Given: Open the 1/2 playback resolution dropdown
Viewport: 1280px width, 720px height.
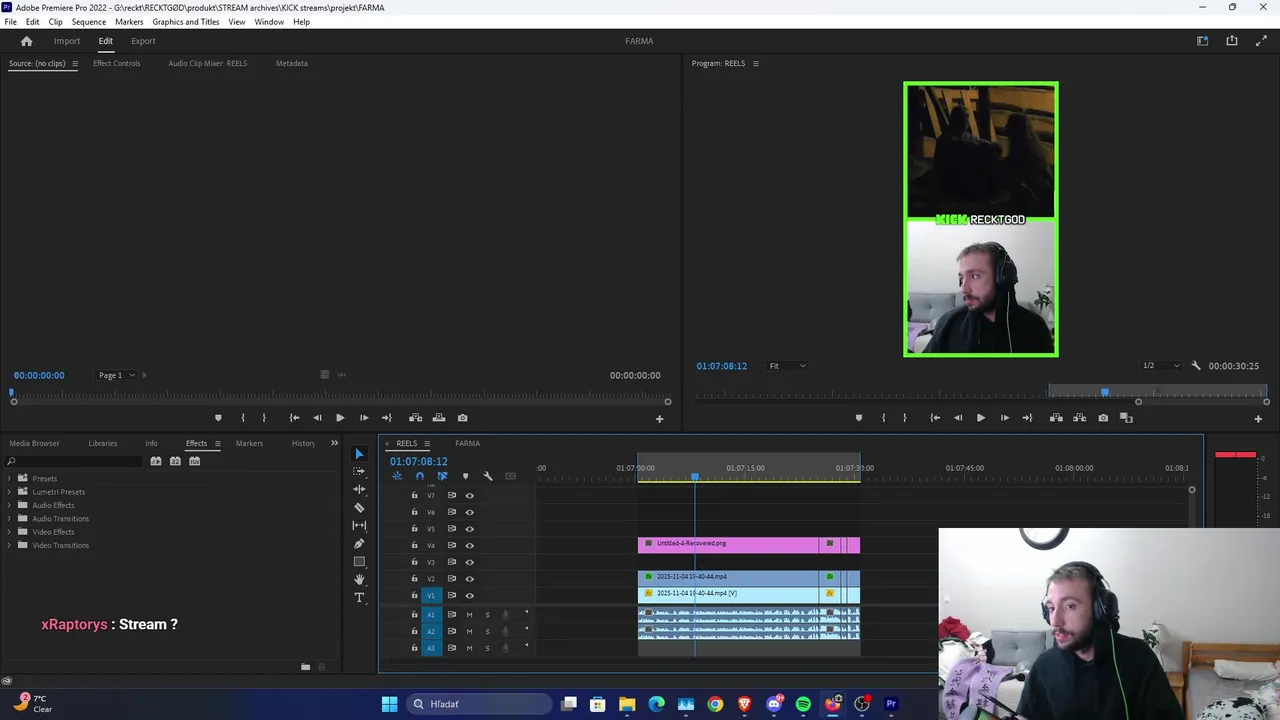Looking at the screenshot, I should (x=1160, y=366).
